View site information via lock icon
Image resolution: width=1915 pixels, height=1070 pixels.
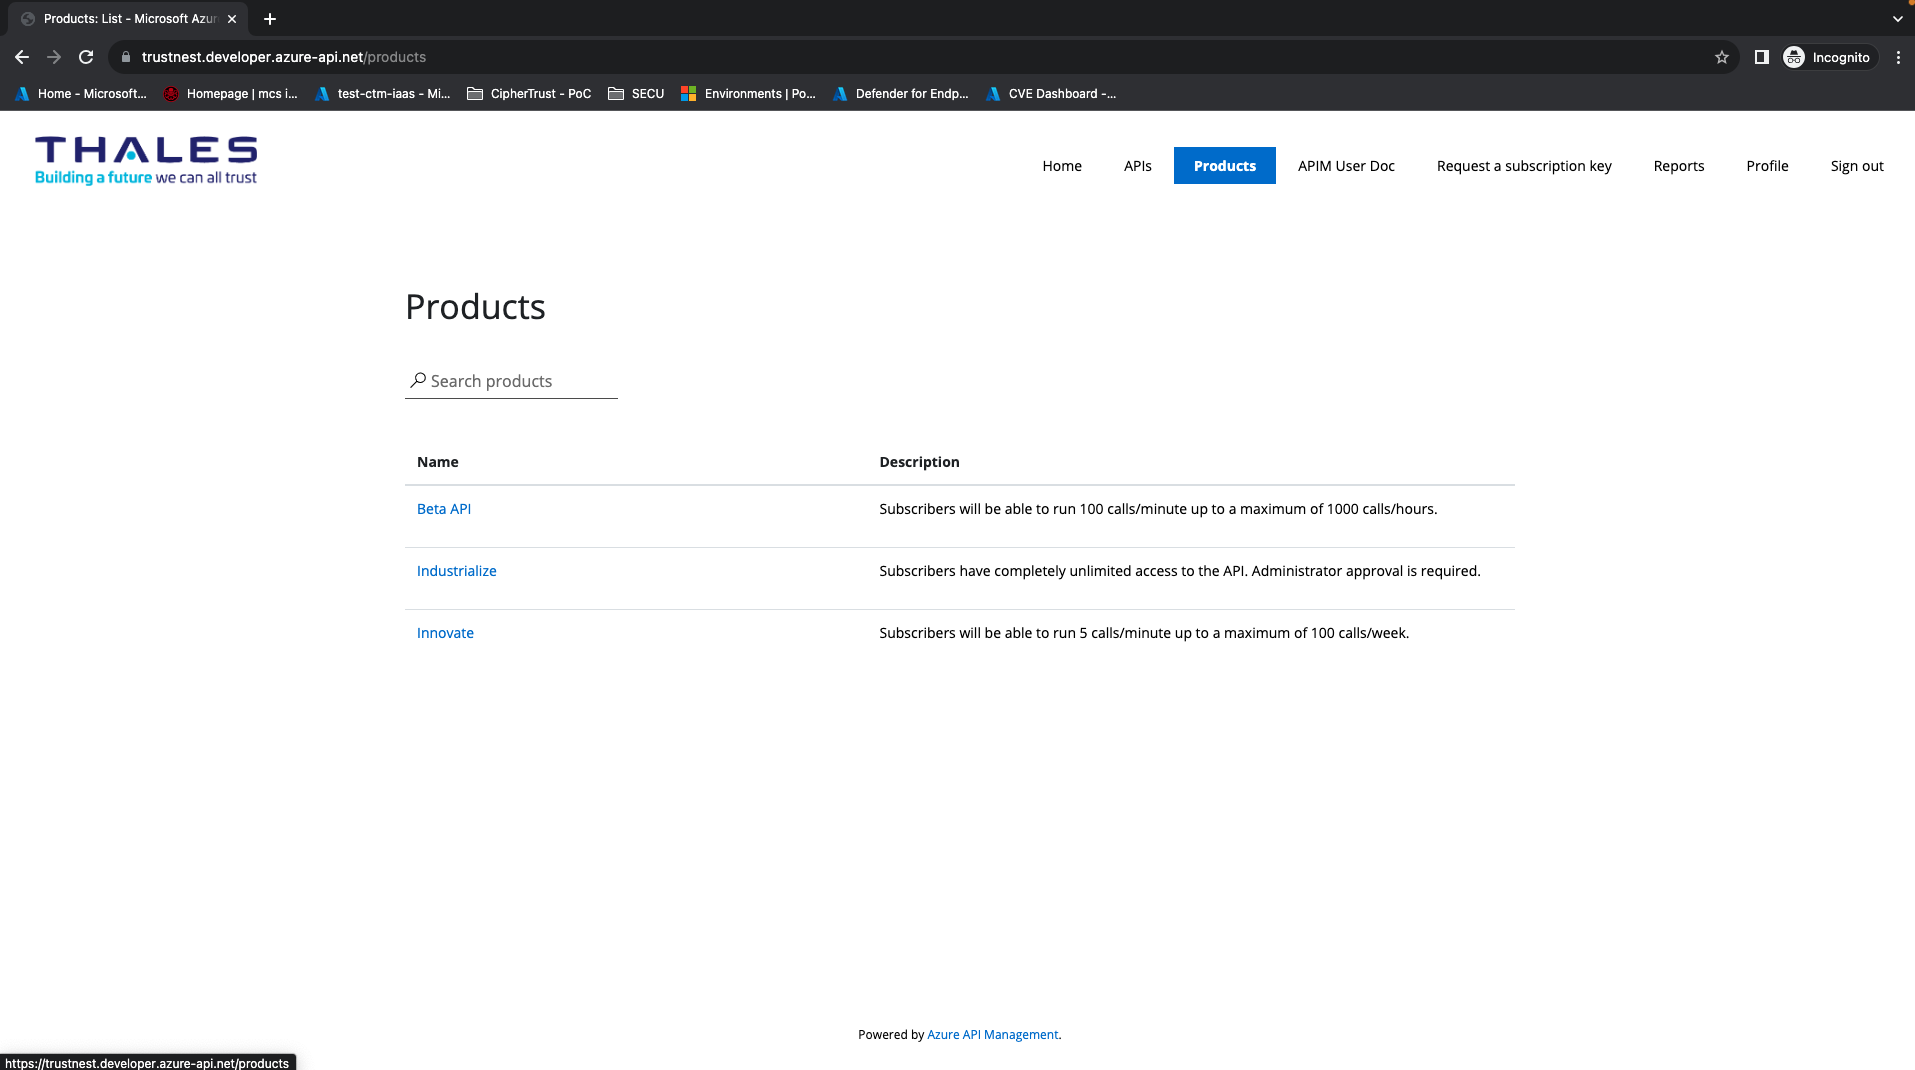[x=126, y=57]
